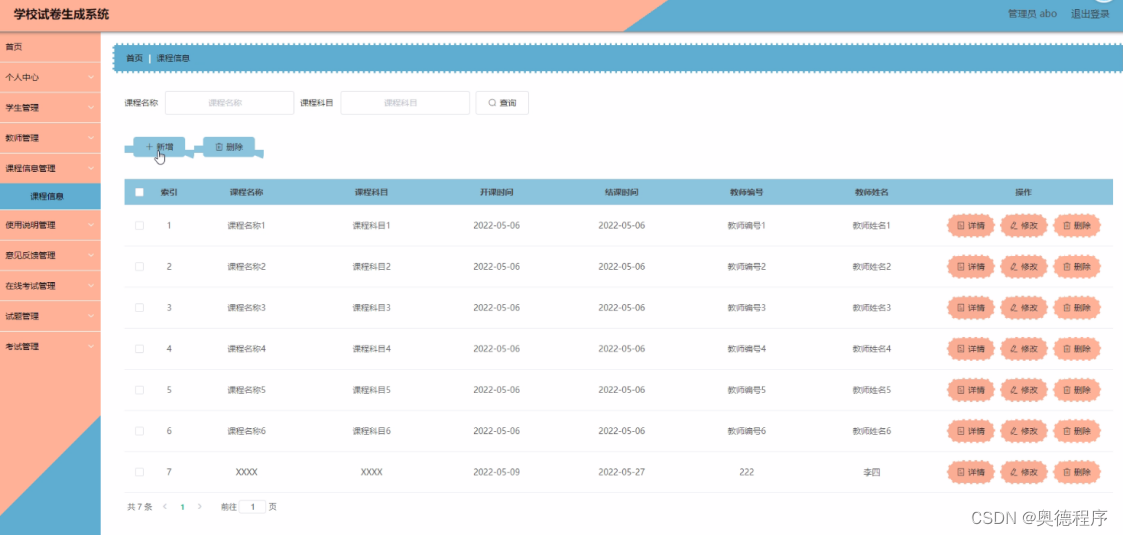1123x536 pixels.
Task: Click 修改 for 课程名称2 row
Action: click(x=1023, y=267)
